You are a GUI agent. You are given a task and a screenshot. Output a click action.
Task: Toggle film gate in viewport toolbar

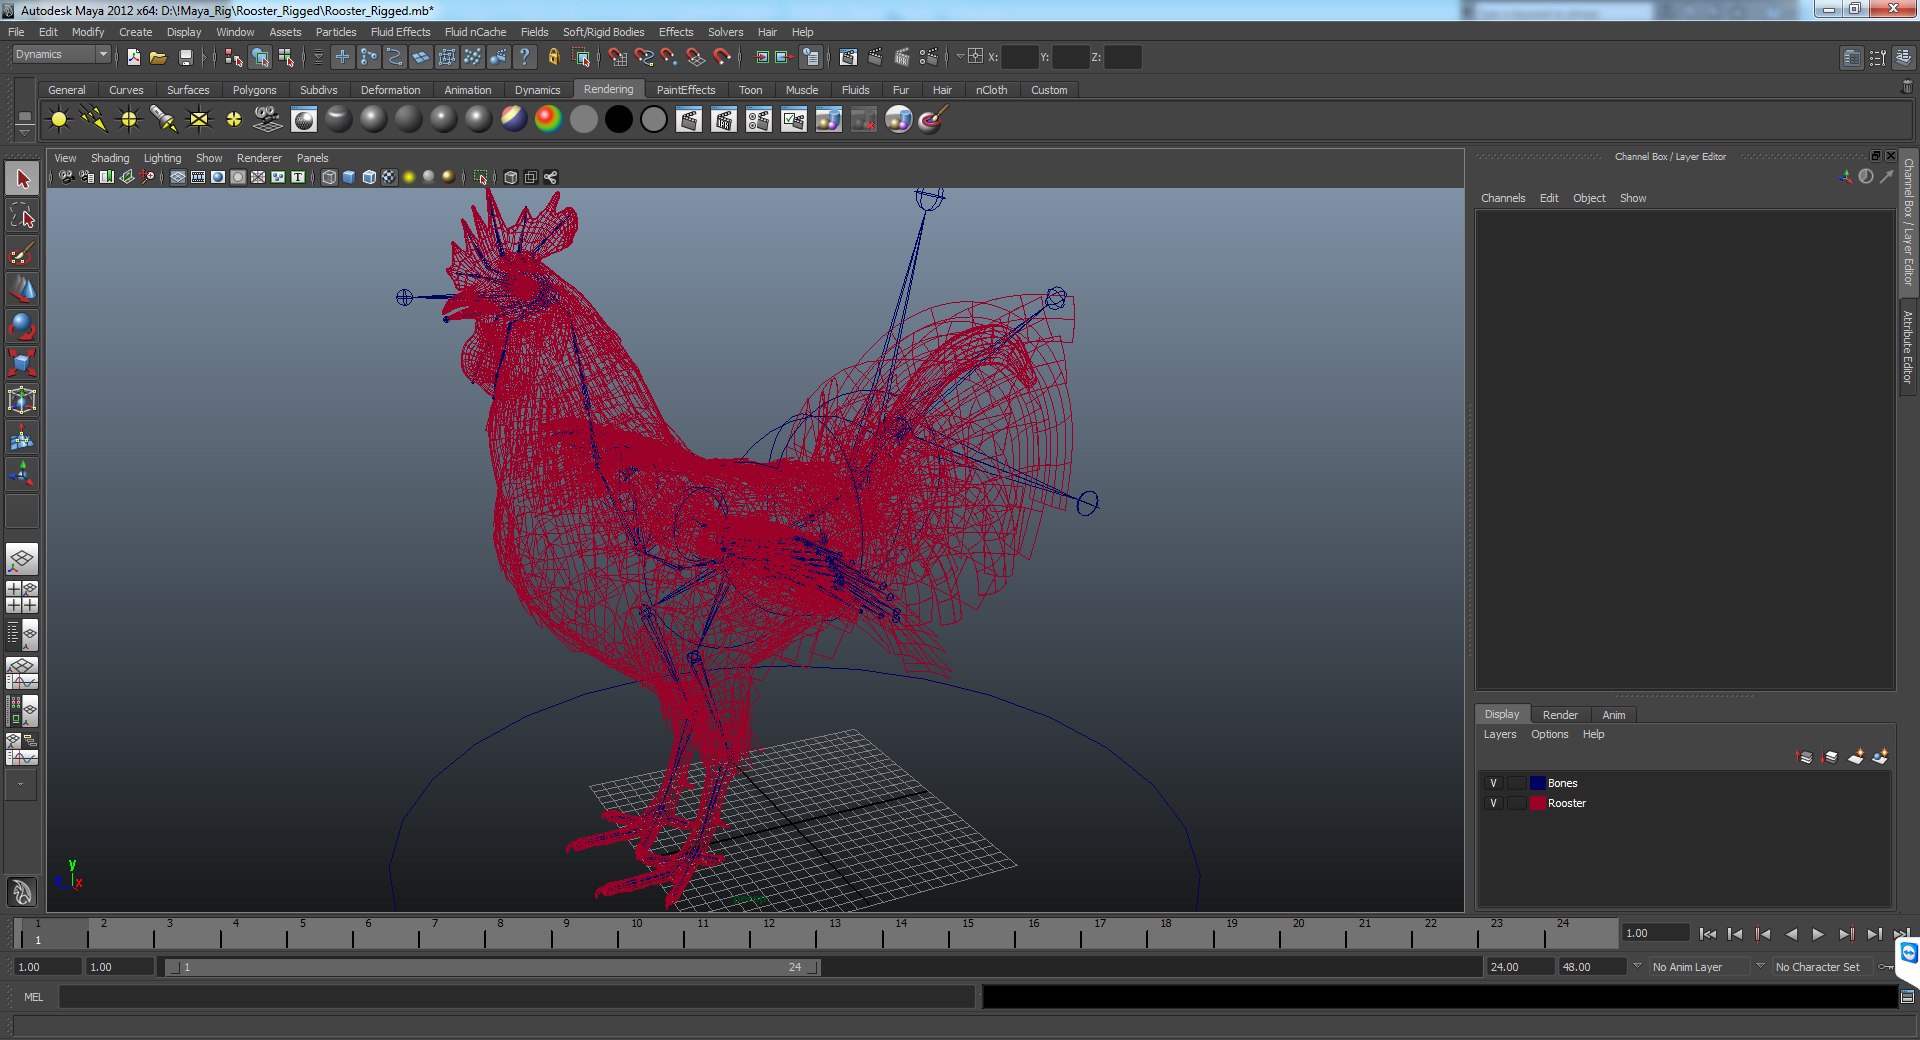coord(197,177)
